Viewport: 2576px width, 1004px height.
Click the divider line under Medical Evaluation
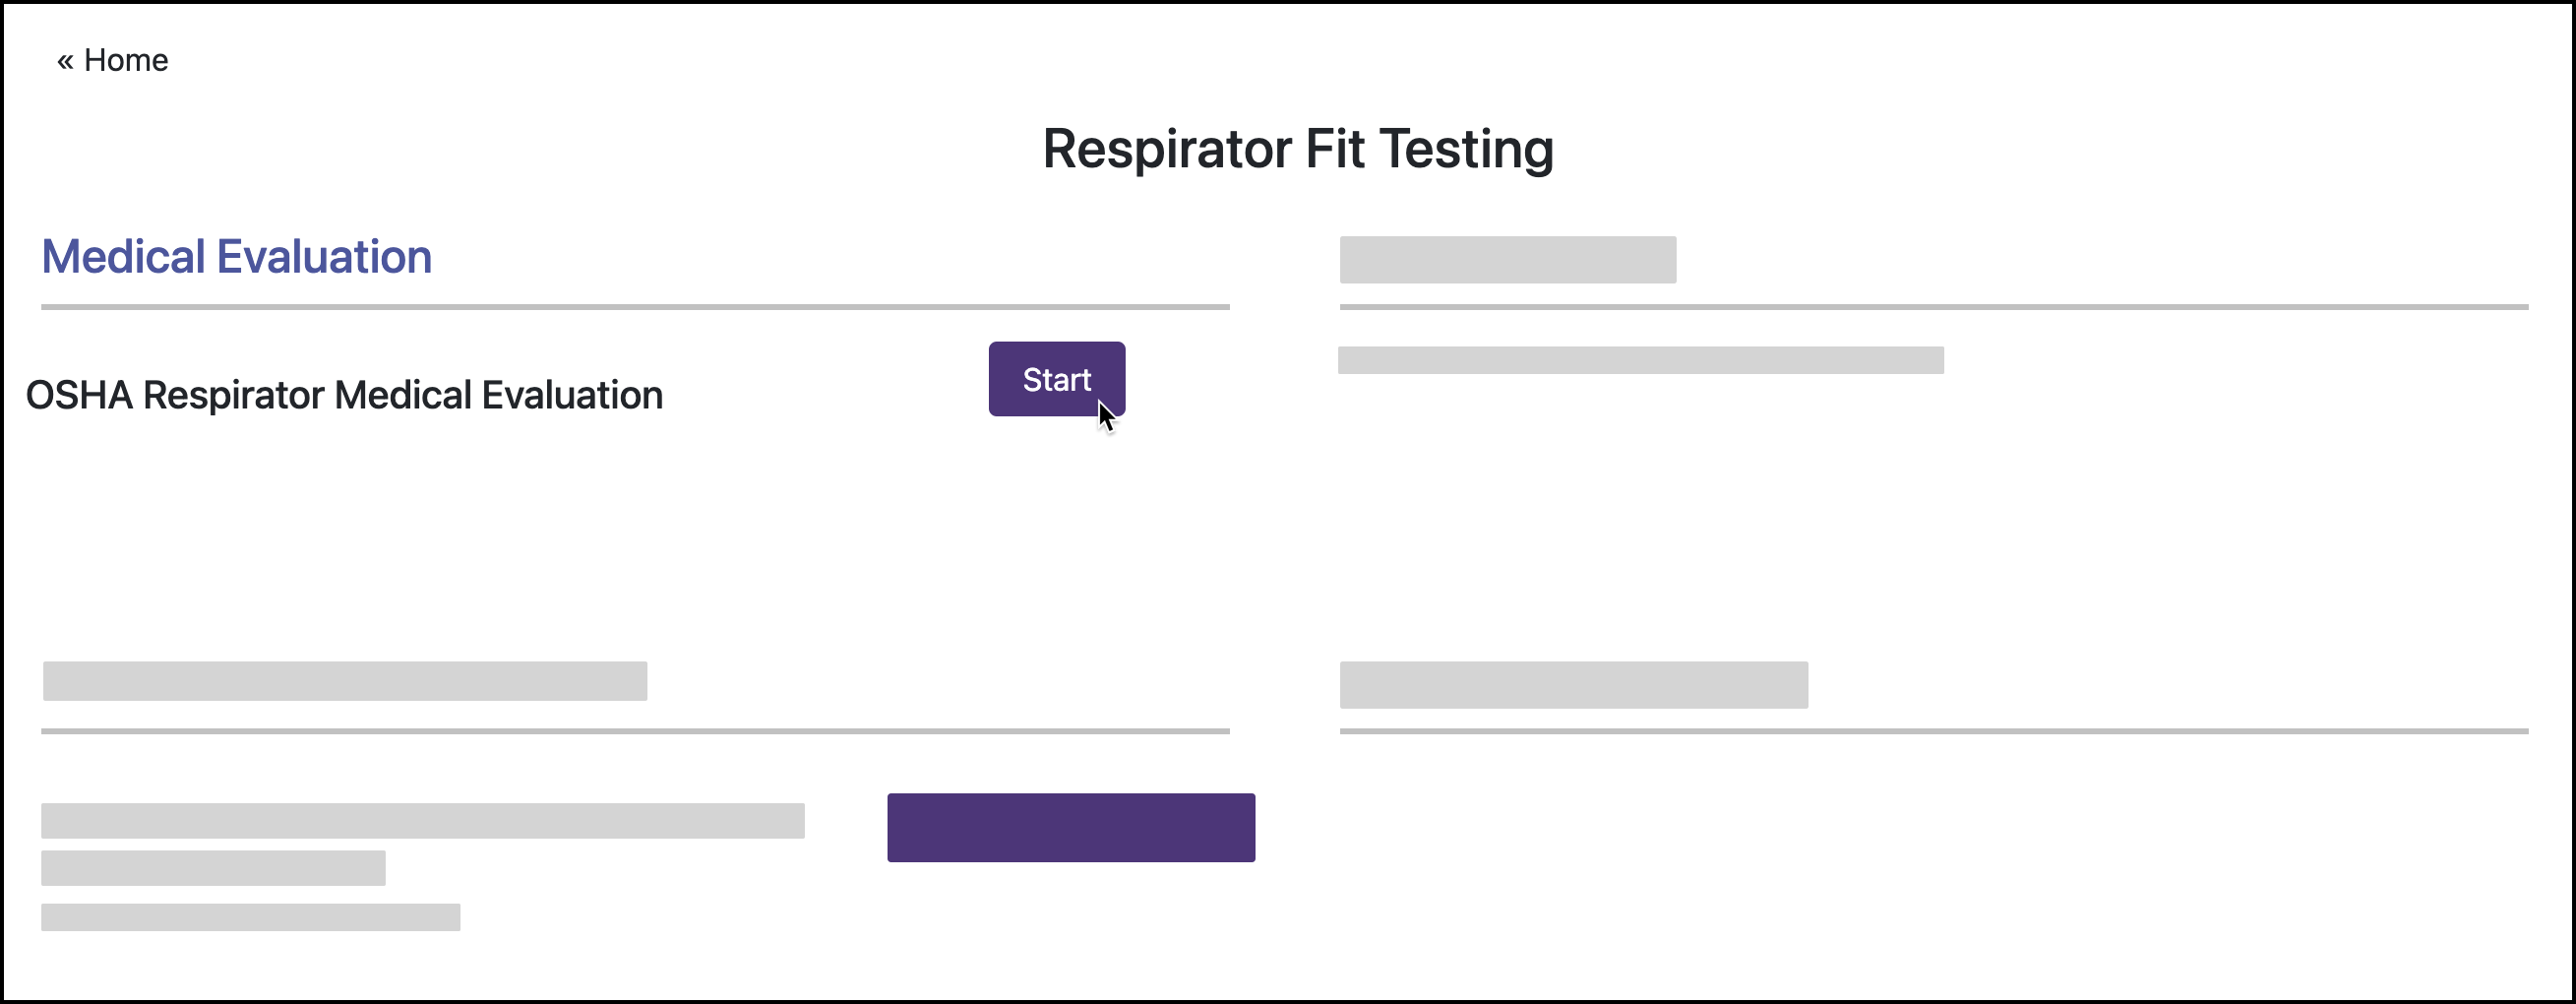[635, 305]
